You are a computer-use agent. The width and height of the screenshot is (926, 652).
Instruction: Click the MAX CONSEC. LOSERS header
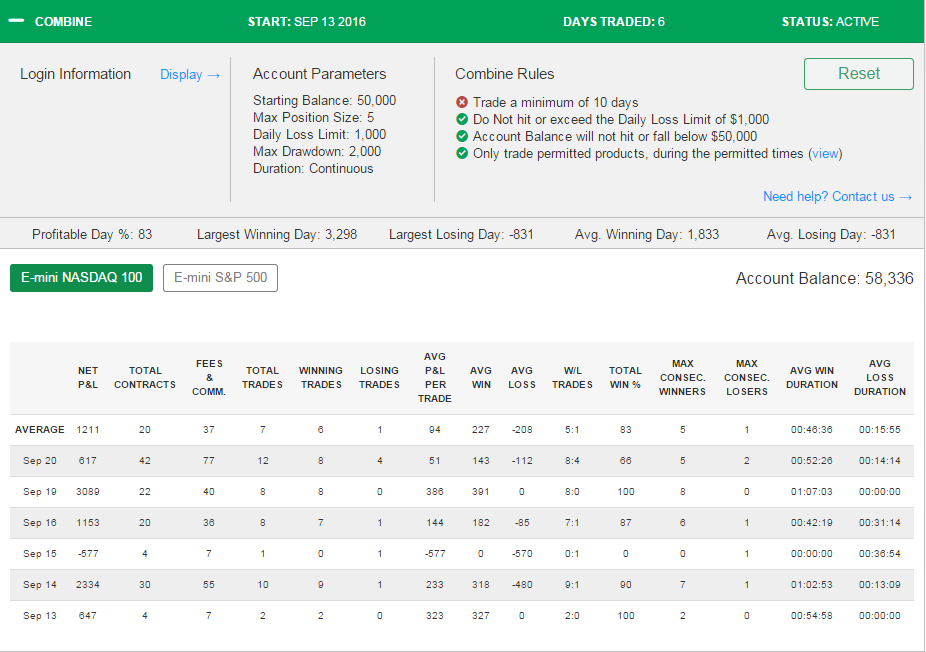(746, 377)
